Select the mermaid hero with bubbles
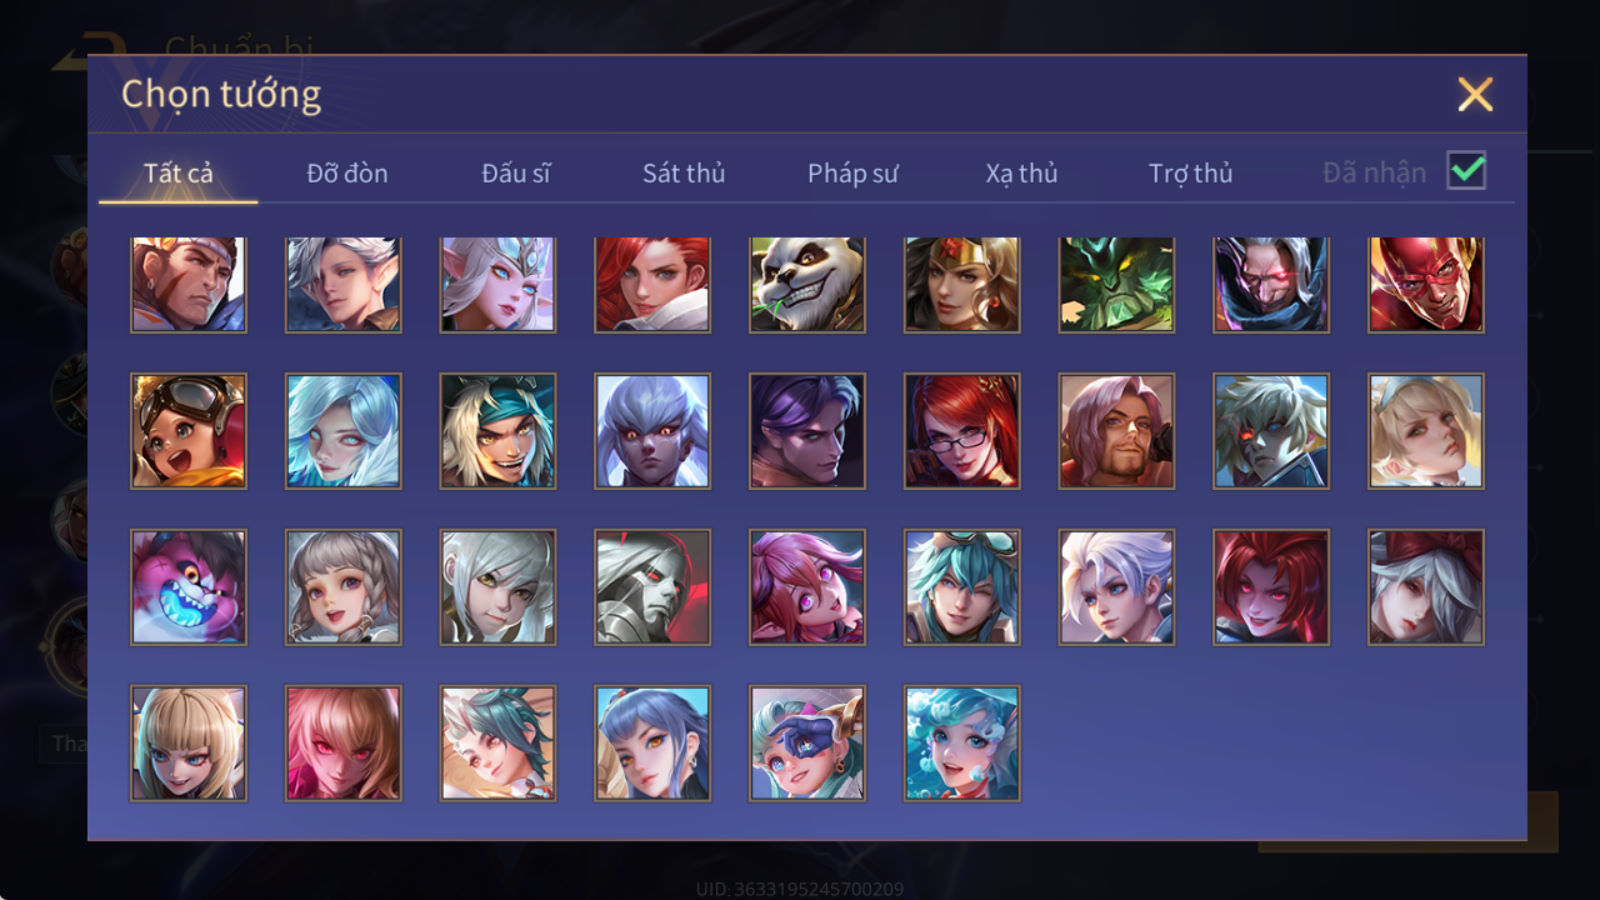This screenshot has width=1600, height=900. coord(962,743)
